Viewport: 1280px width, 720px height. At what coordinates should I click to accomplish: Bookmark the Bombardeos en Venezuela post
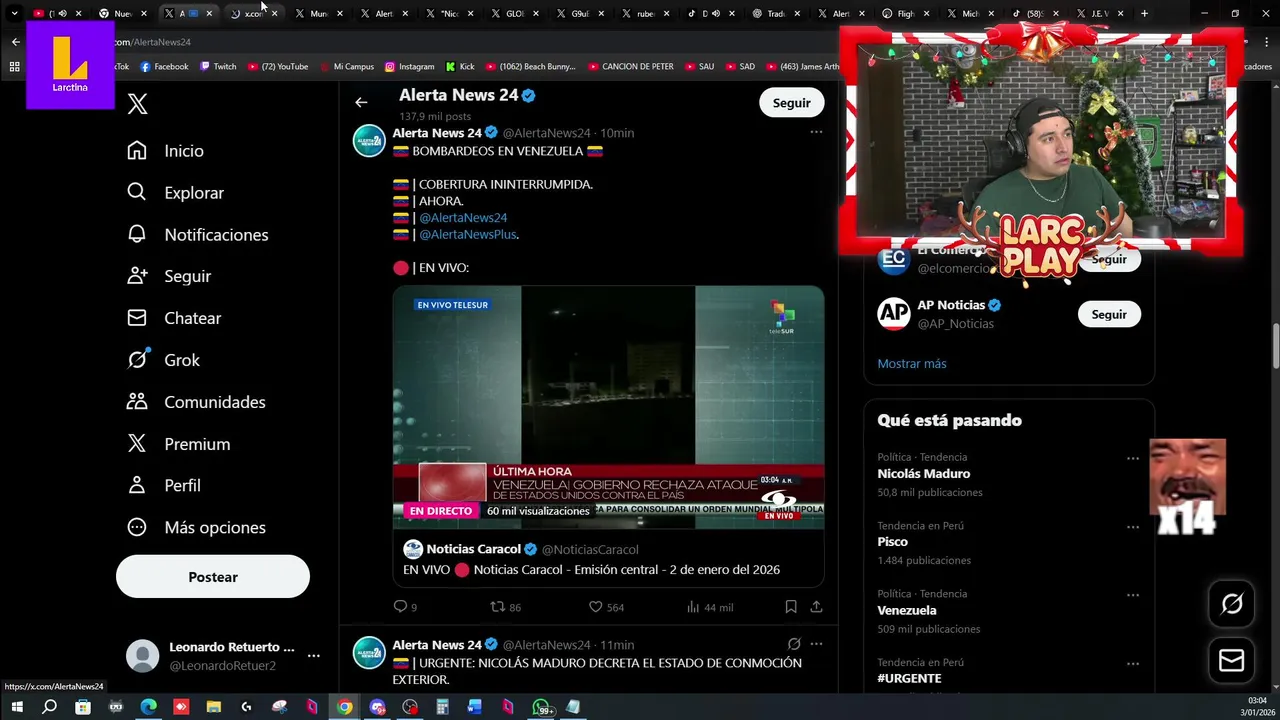point(791,607)
